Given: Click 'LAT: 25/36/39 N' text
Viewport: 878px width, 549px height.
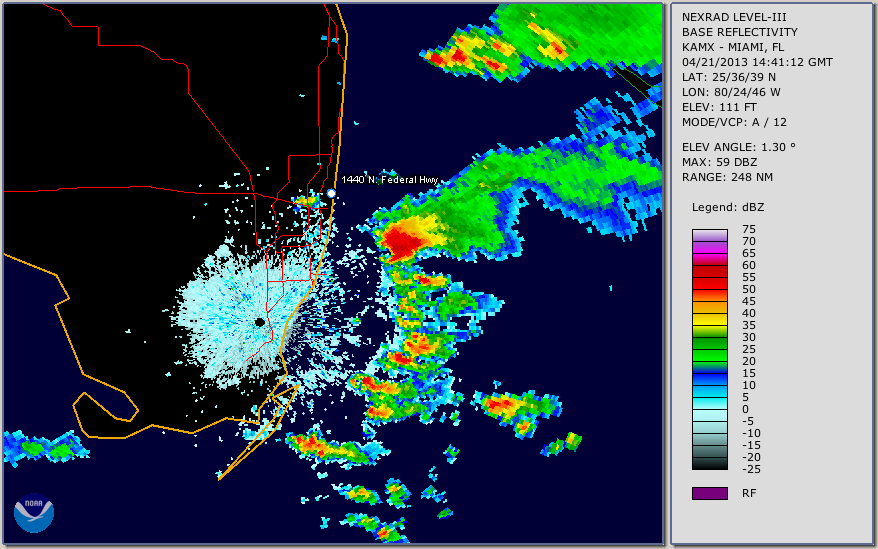Looking at the screenshot, I should 728,77.
